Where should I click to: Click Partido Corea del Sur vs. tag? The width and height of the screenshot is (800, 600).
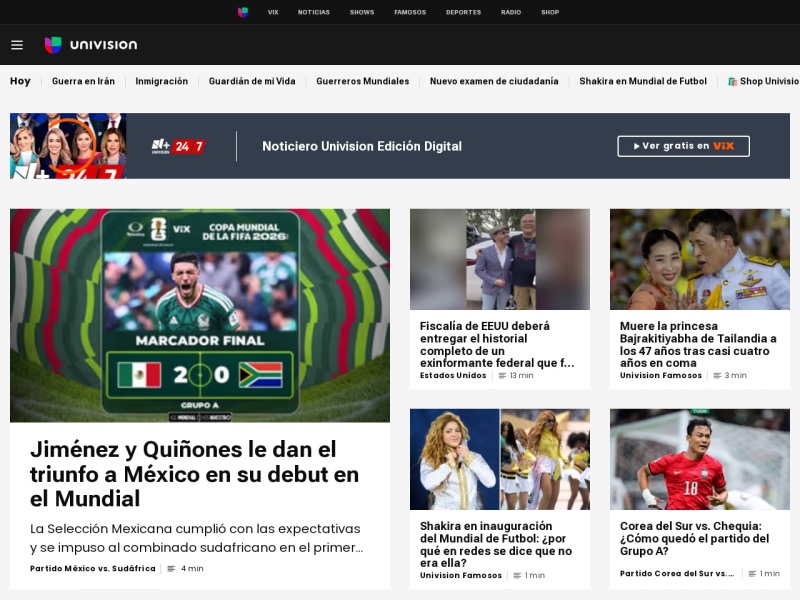pos(677,573)
